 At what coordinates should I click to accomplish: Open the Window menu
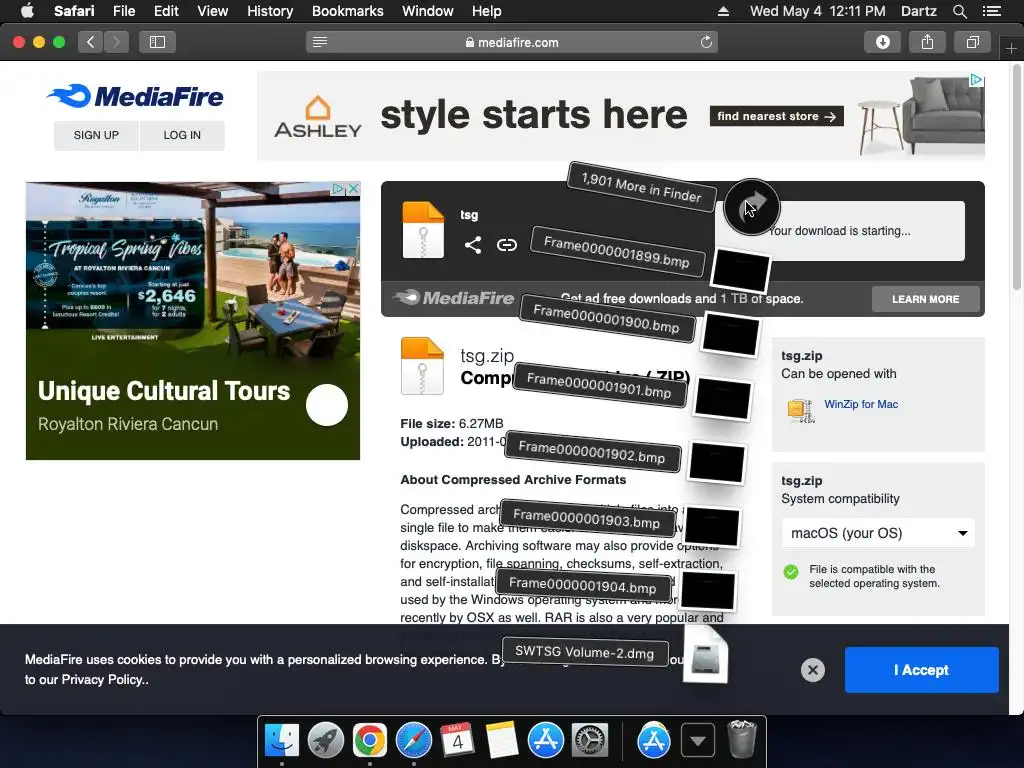pos(427,11)
